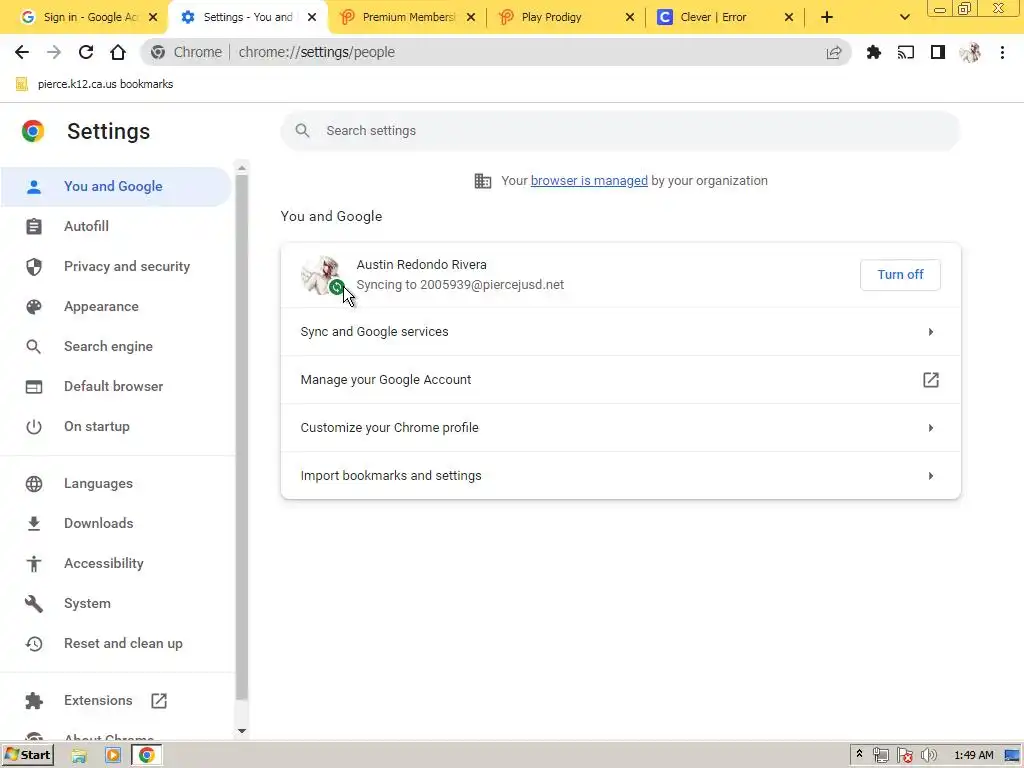
Task: Close the Play Prodigy tab
Action: (x=630, y=17)
